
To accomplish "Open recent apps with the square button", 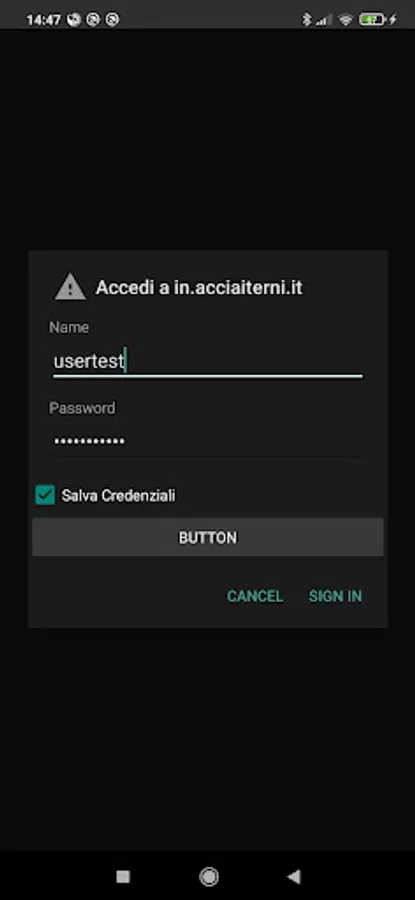I will point(123,876).
